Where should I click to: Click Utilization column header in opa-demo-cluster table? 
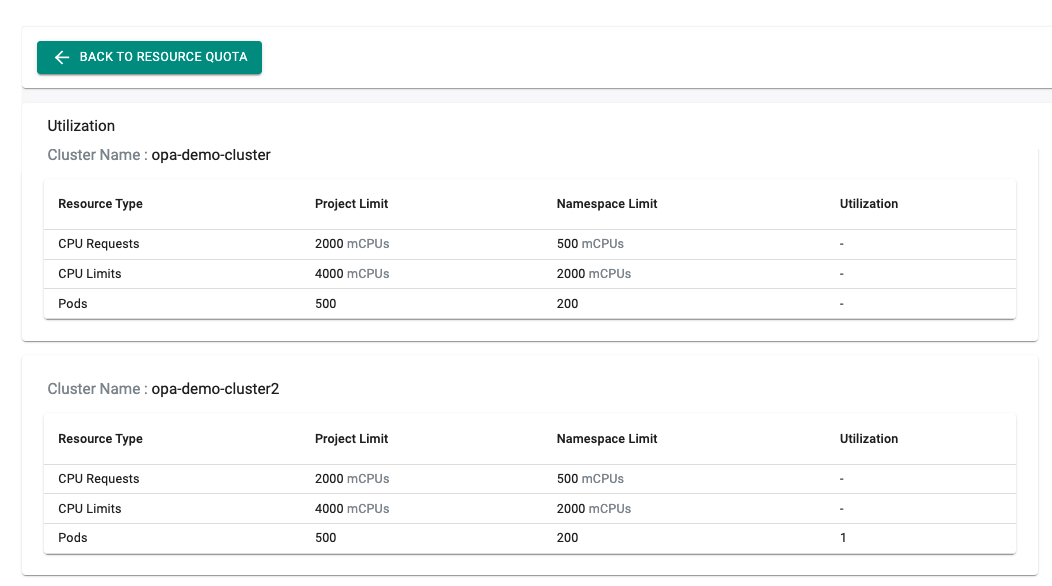click(x=869, y=204)
